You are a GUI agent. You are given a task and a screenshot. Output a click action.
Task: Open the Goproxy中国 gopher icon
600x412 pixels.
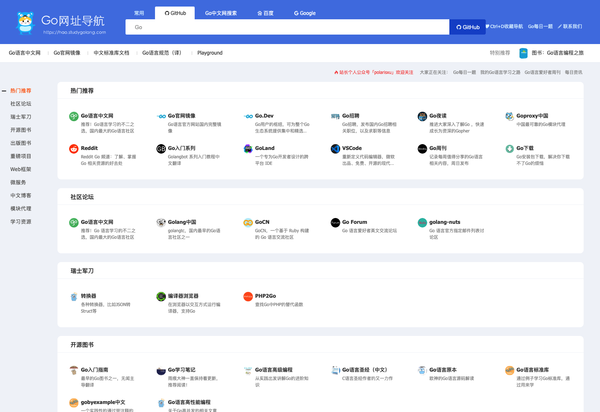pos(509,116)
